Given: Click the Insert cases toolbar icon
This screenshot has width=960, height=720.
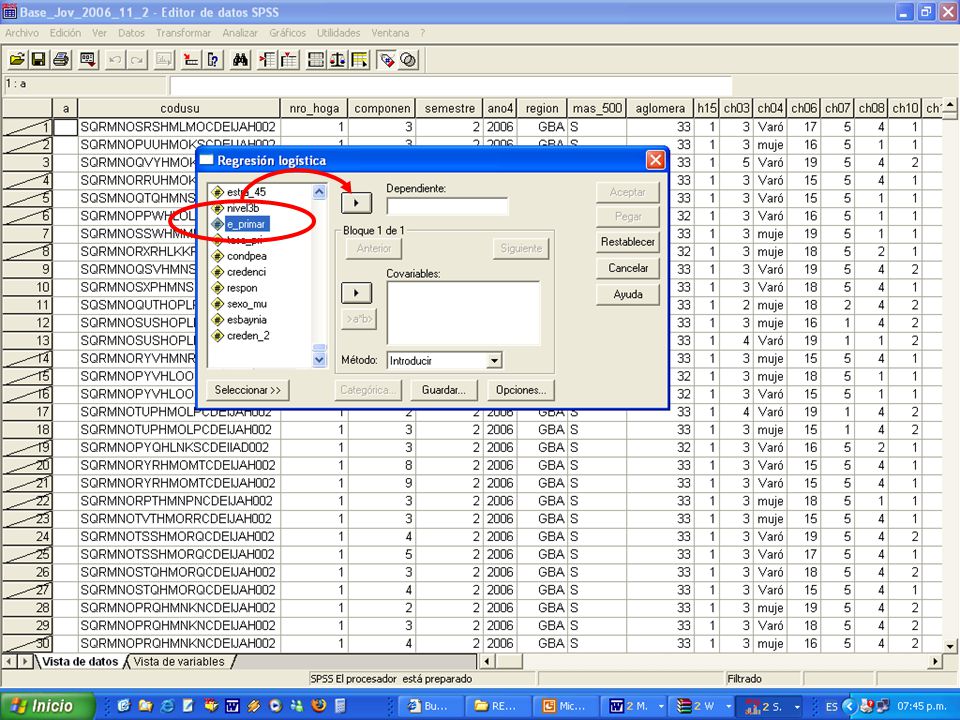Looking at the screenshot, I should 267,59.
